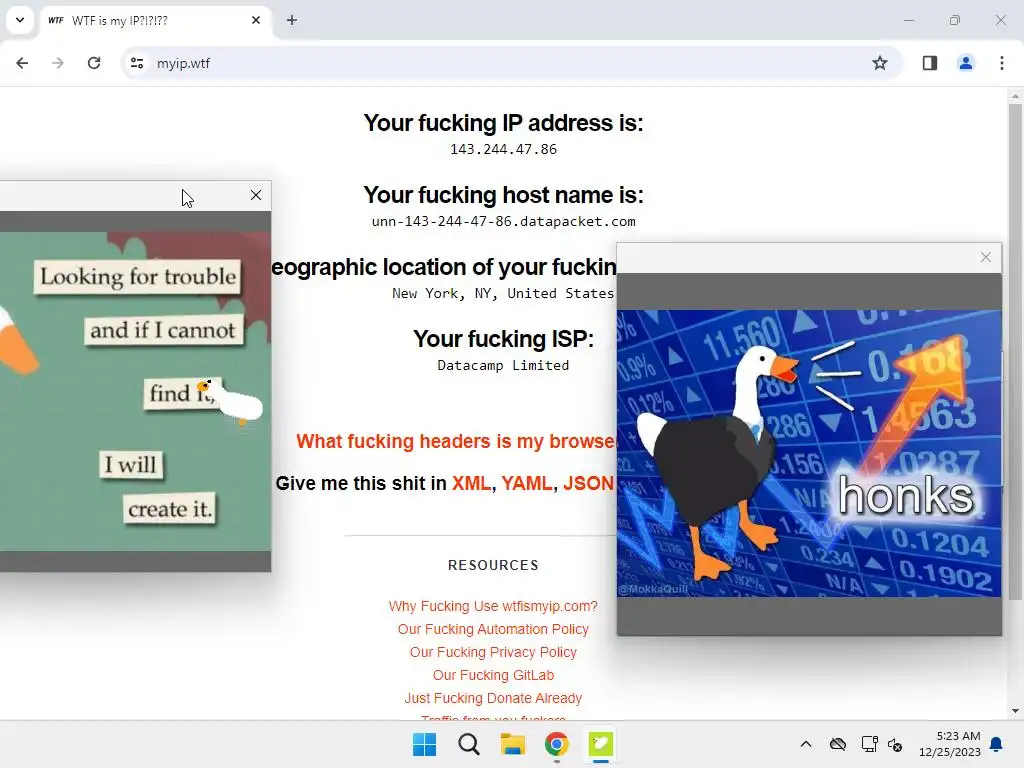The image size is (1024, 768).
Task: Select the WTF is my IP tab
Action: point(155,20)
